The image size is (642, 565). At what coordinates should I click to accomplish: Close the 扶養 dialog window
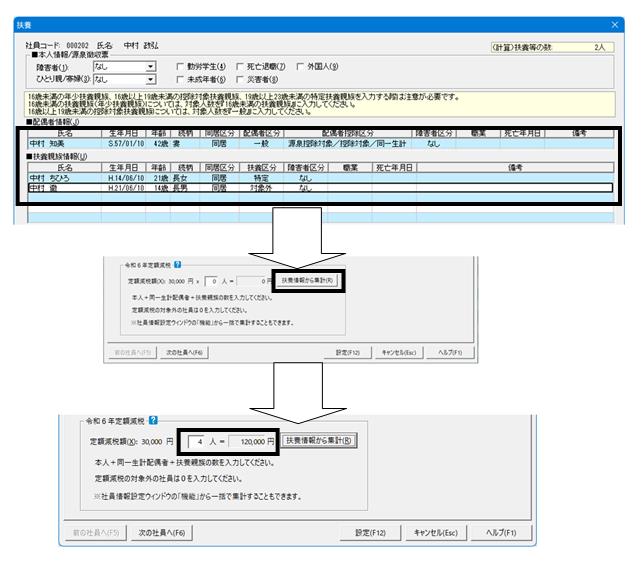(x=615, y=25)
